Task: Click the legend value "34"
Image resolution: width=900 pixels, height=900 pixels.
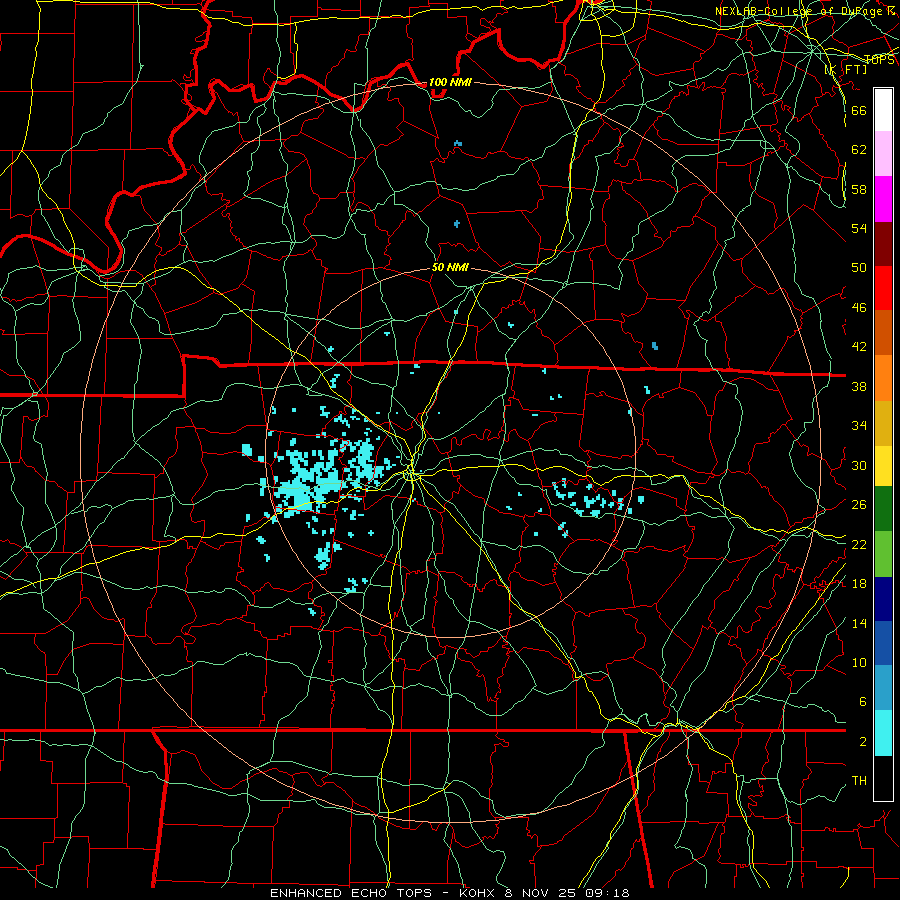Action: (x=859, y=425)
